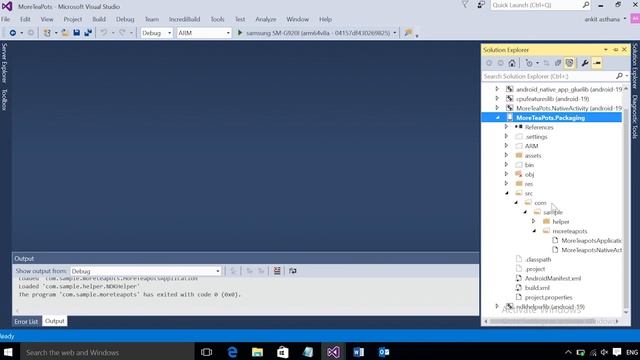Toggle Show All Files in Solution Explorer
The width and height of the screenshot is (640, 360).
[569, 63]
